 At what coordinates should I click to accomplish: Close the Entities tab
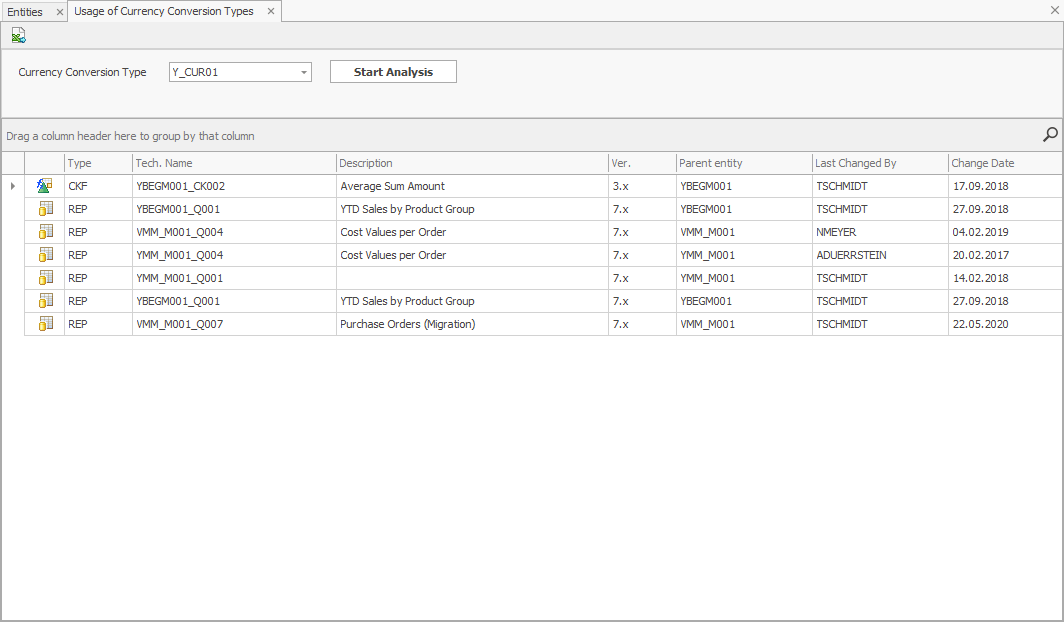tap(60, 12)
